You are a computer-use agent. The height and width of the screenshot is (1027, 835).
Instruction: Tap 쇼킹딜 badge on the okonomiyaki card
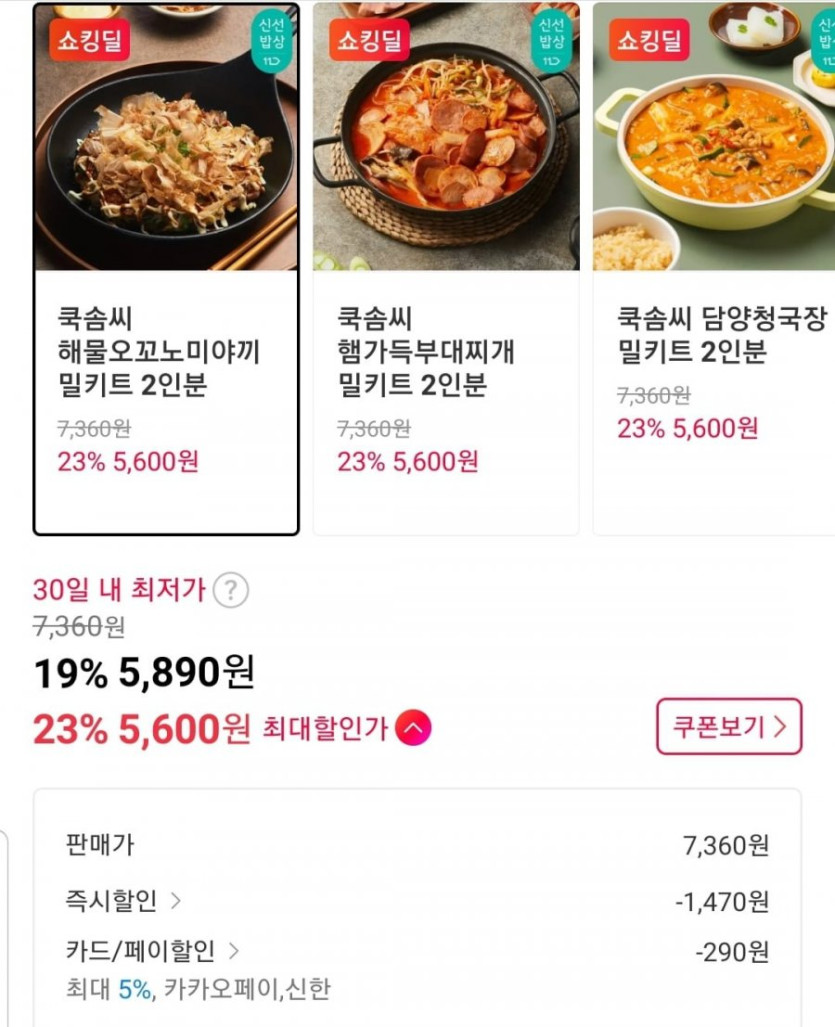(90, 40)
